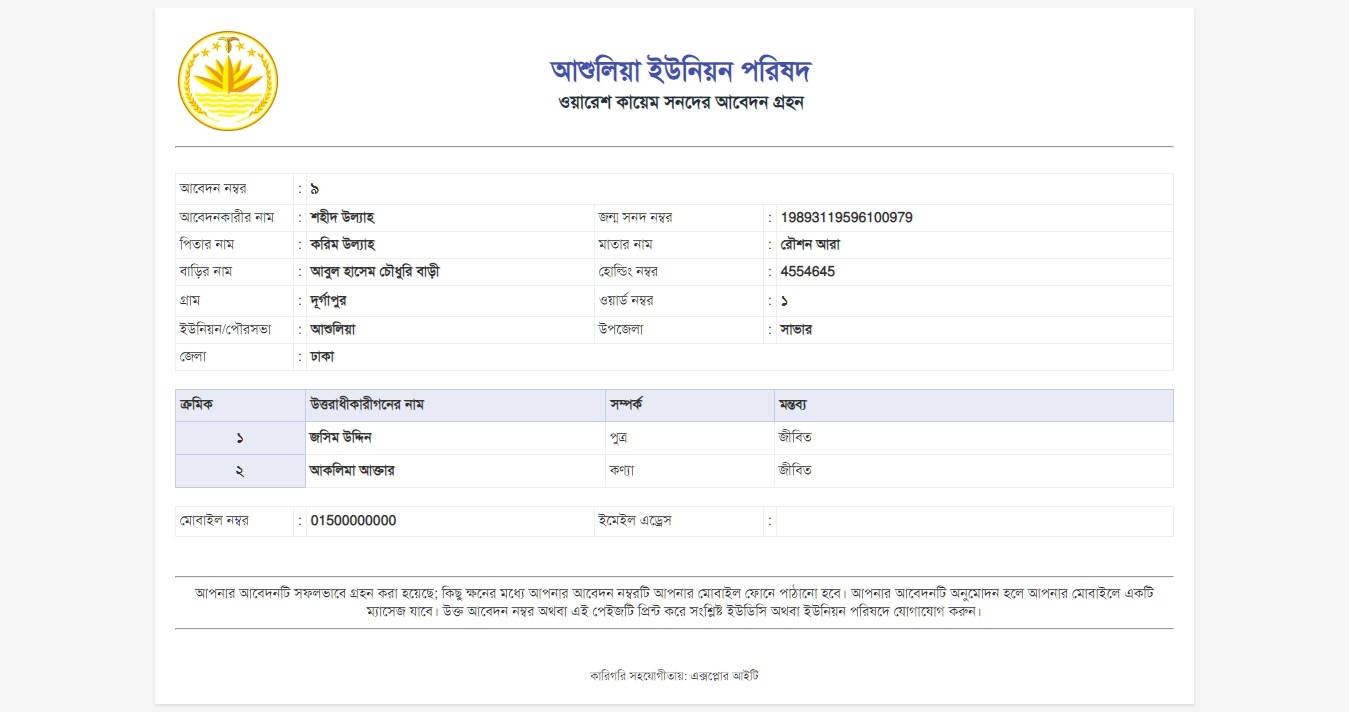1349x712 pixels.
Task: Select the মাতার নাম label
Action: pyautogui.click(x=625, y=244)
